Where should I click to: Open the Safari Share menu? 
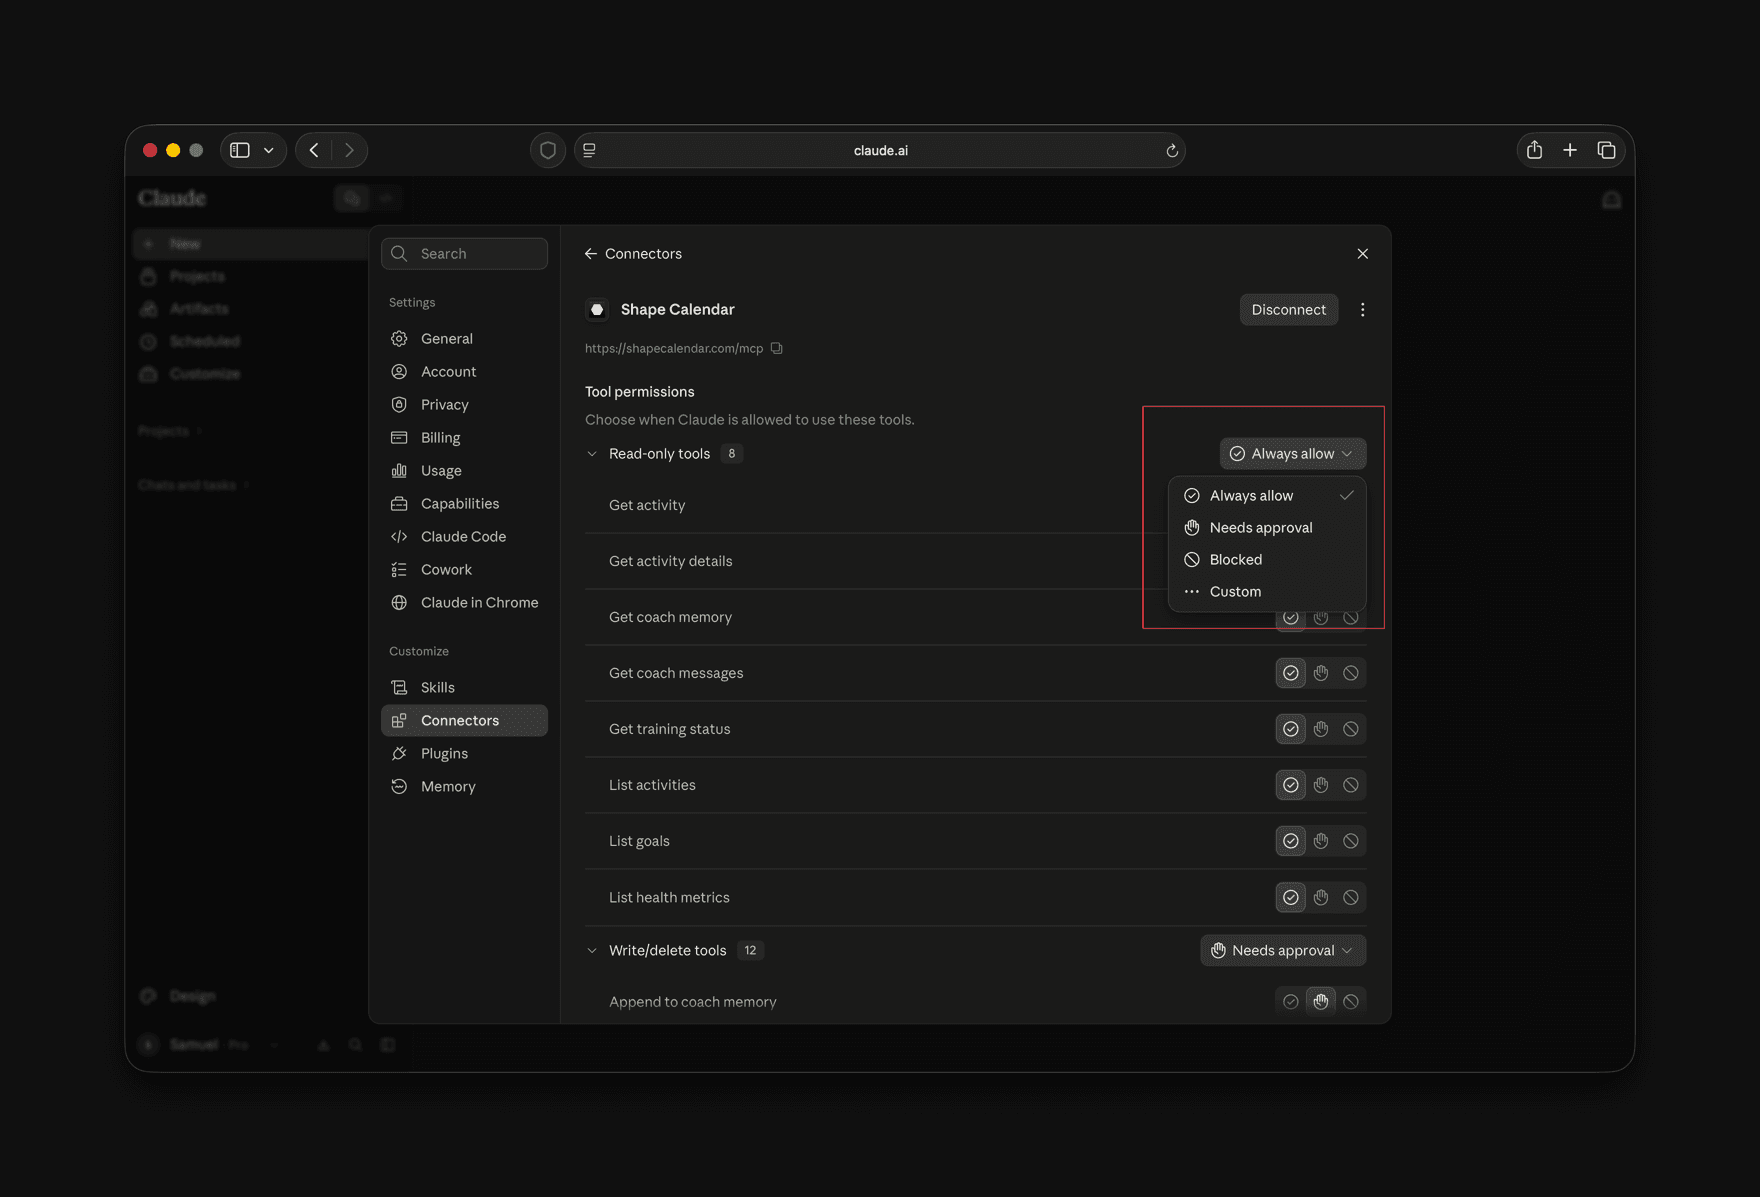[x=1534, y=150]
